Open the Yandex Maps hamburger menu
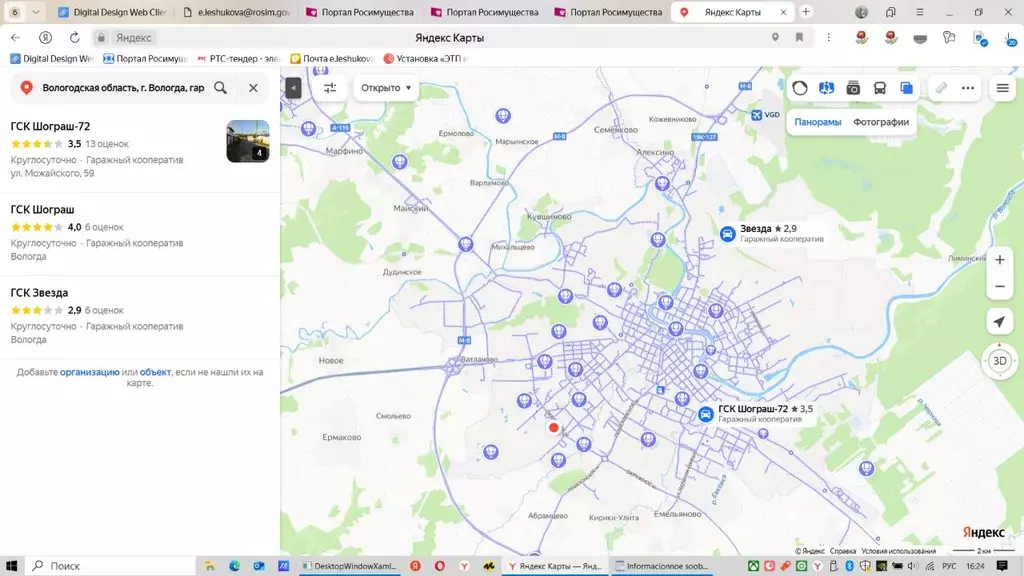This screenshot has height=576, width=1024. click(x=1002, y=88)
